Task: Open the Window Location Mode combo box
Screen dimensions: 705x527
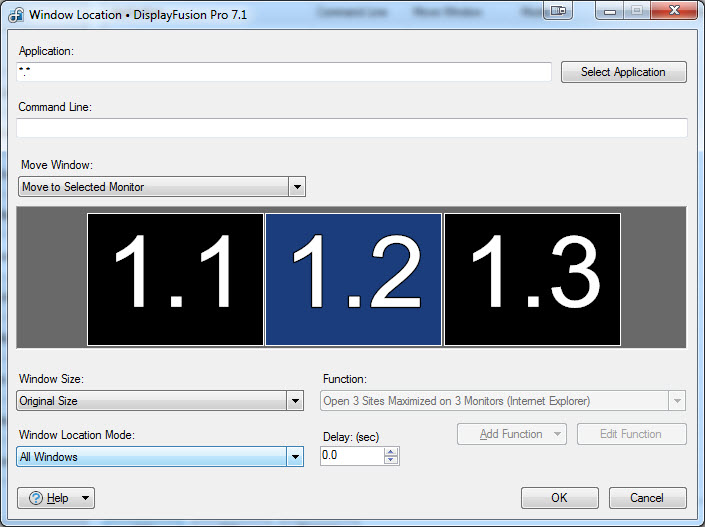Action: coord(161,457)
